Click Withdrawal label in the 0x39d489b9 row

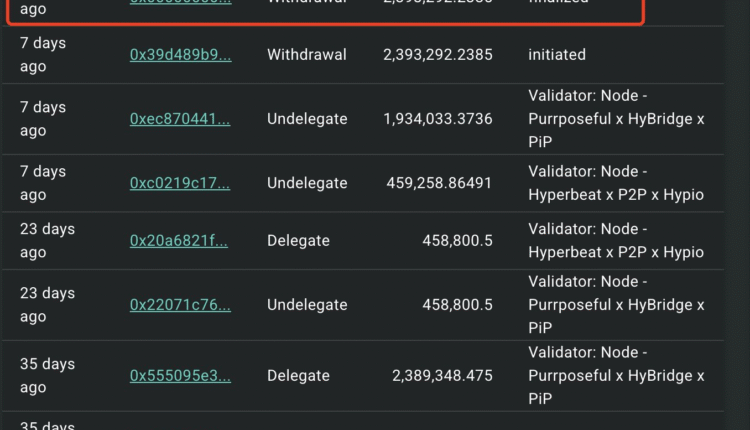[305, 55]
